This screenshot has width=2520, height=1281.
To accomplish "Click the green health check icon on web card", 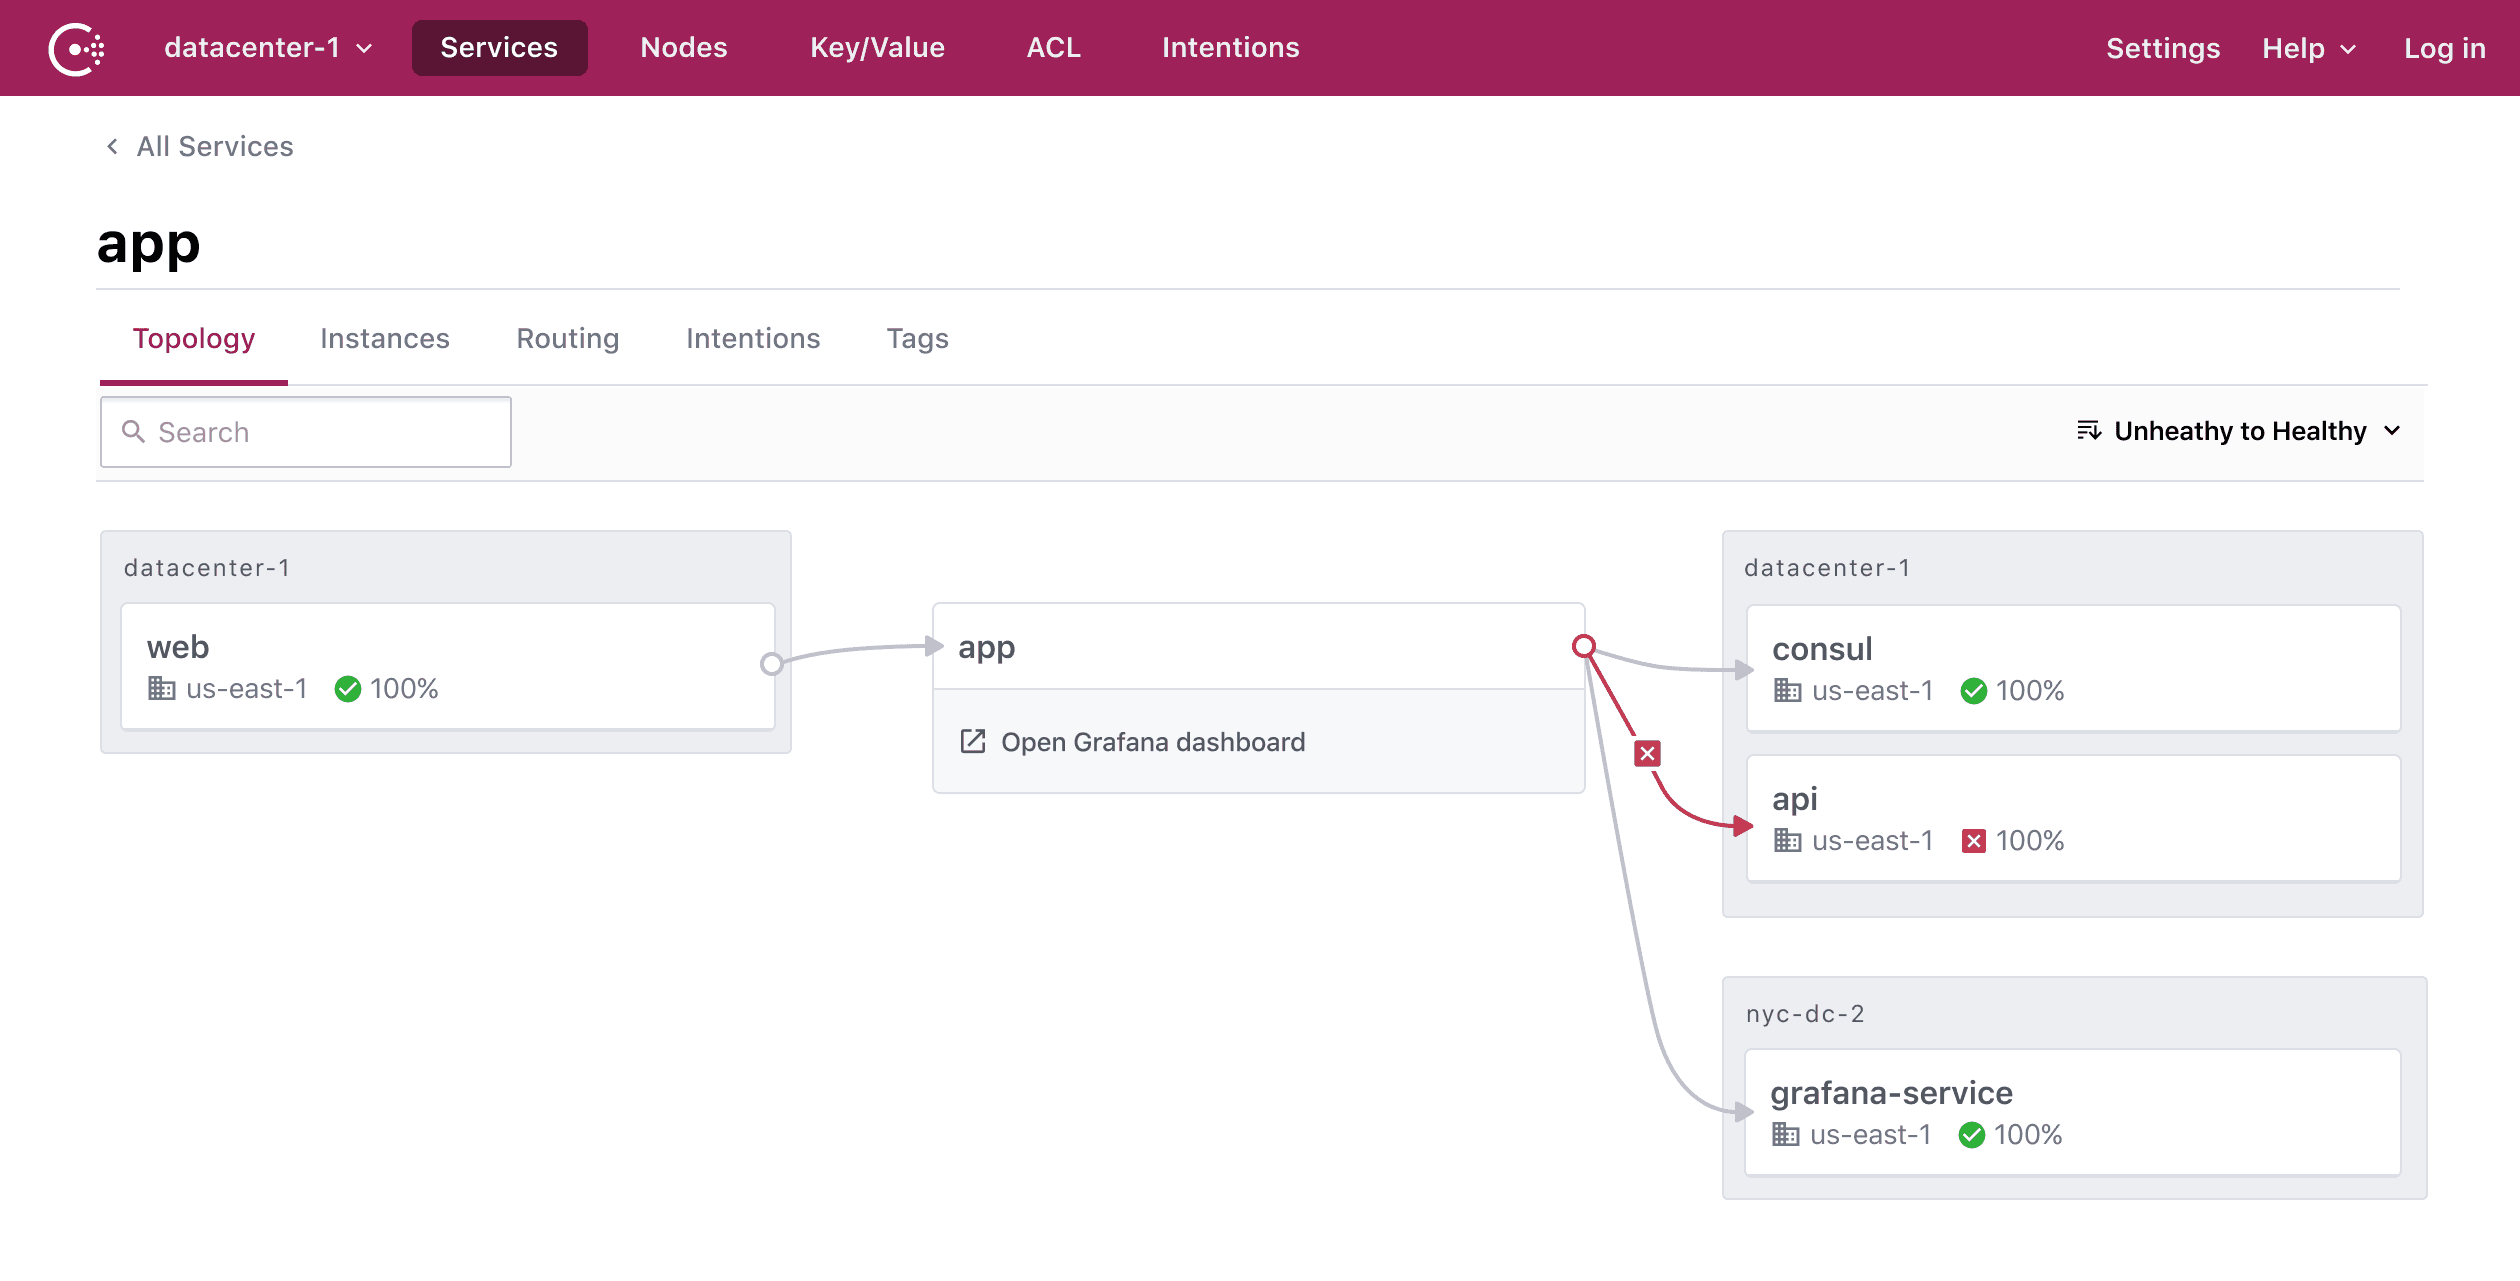I will (x=347, y=689).
